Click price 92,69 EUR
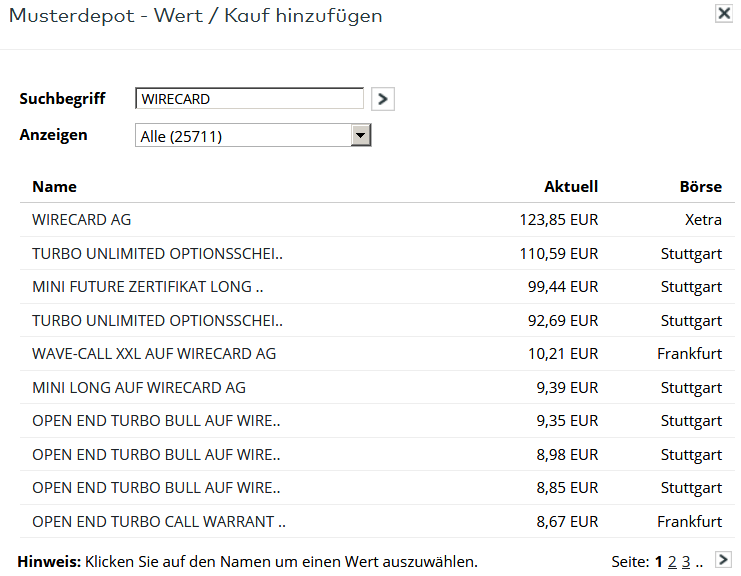This screenshot has width=741, height=576. point(563,321)
